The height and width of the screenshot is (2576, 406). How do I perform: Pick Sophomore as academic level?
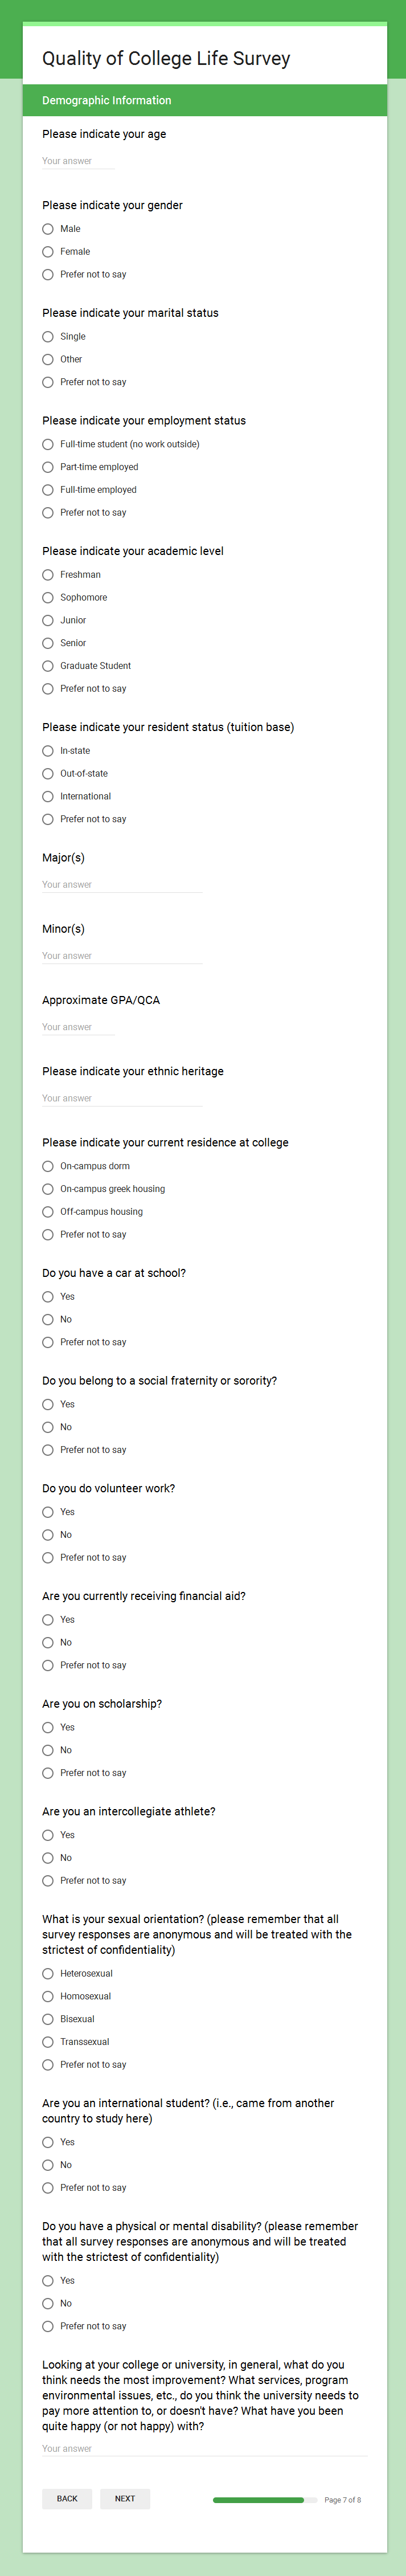coord(48,598)
